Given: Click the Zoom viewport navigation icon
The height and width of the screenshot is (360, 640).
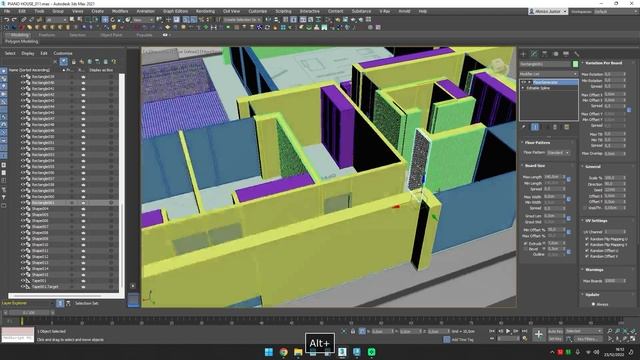Looking at the screenshot, I should pyautogui.click(x=610, y=331).
